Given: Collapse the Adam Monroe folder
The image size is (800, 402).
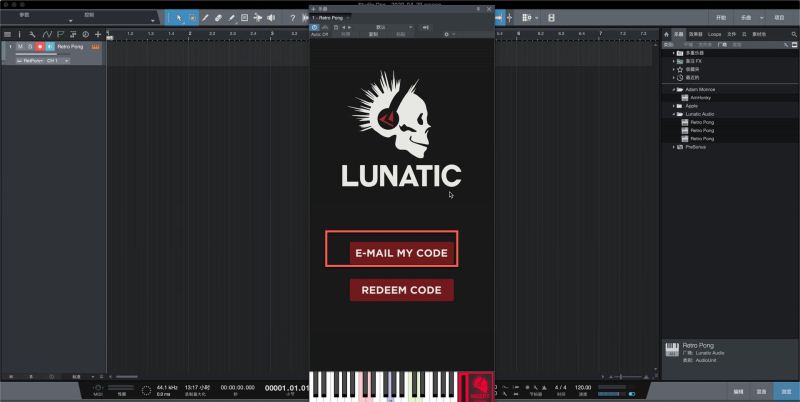Looking at the screenshot, I should point(673,89).
